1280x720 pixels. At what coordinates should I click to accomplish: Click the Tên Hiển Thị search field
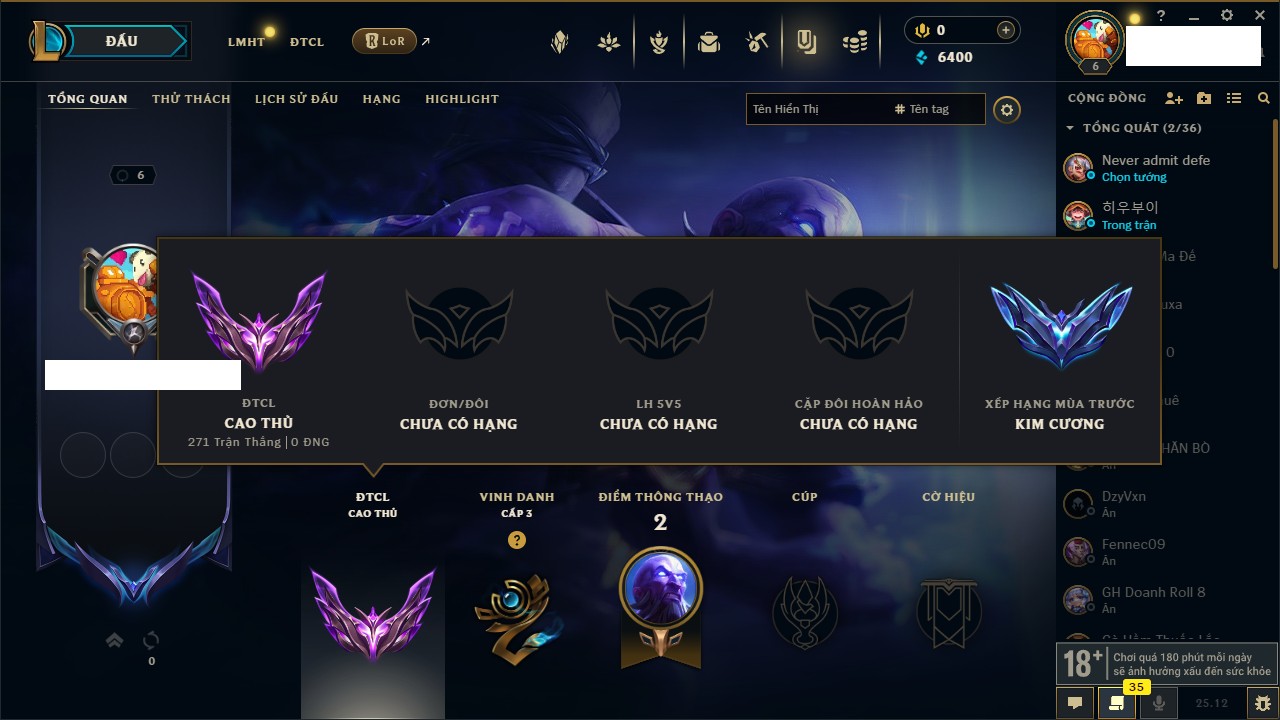(x=817, y=109)
